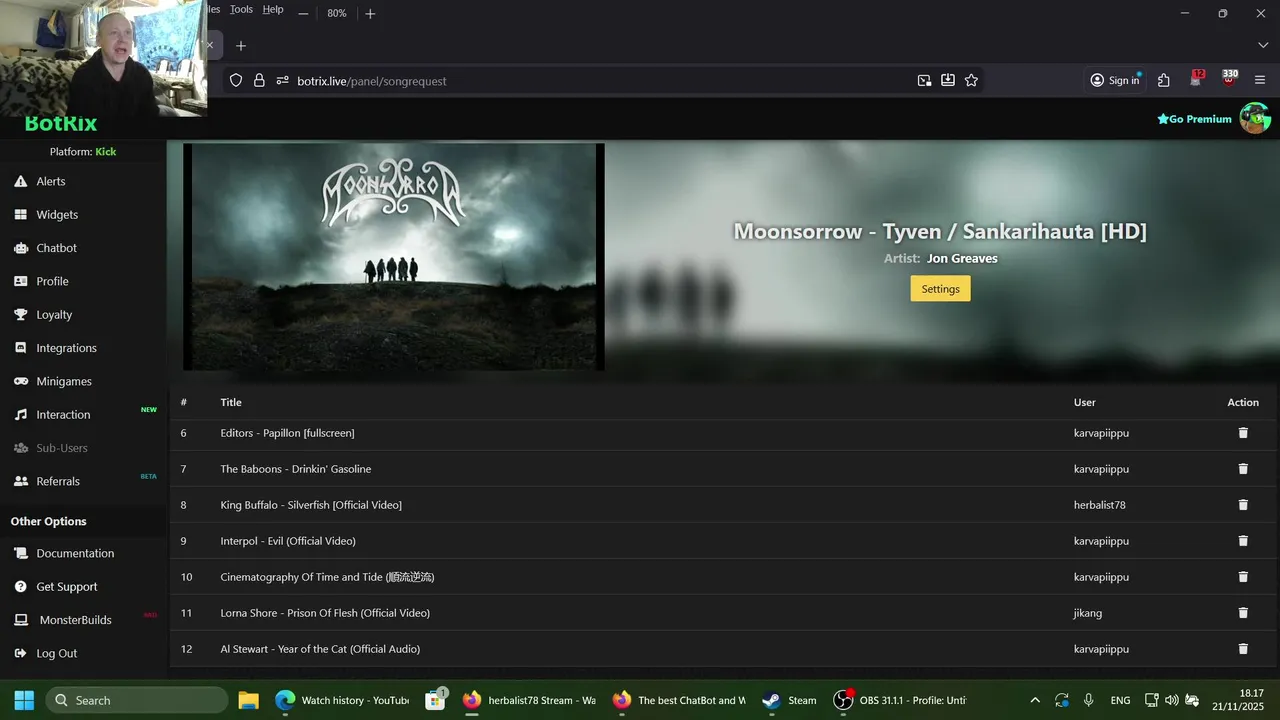This screenshot has height=720, width=1280.
Task: Open the list all tabs chevron
Action: click(1262, 45)
